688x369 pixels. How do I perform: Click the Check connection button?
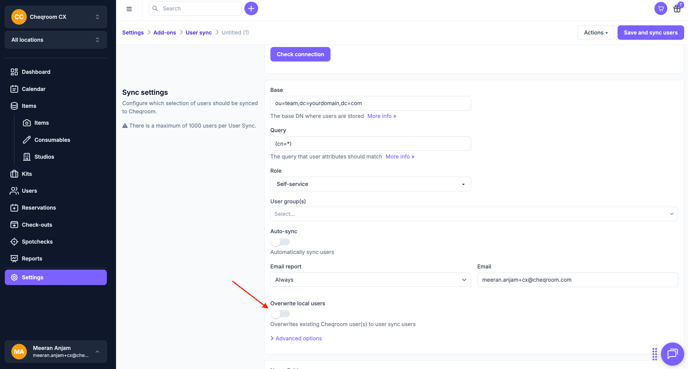point(300,54)
